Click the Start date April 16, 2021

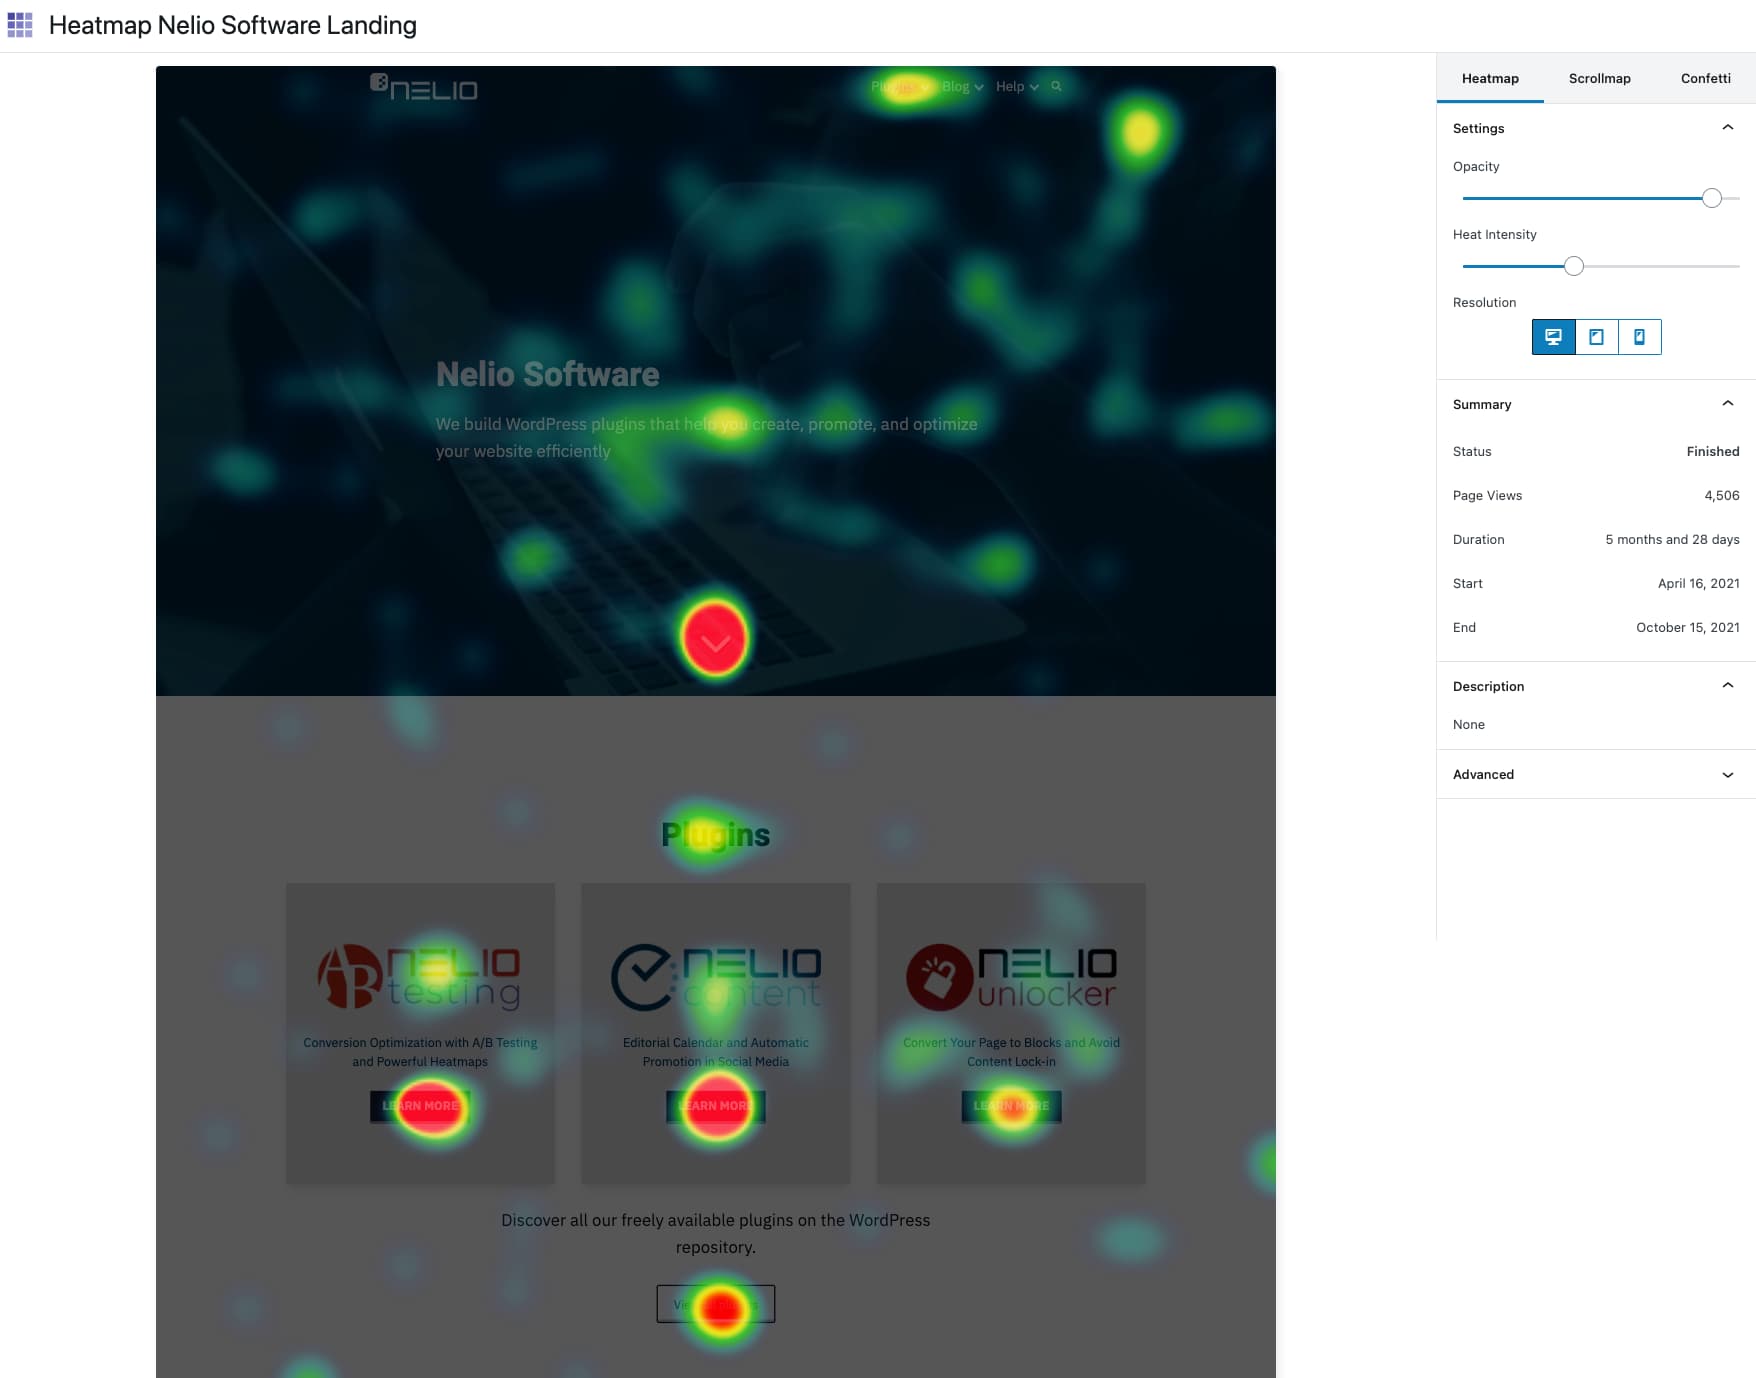pyautogui.click(x=1698, y=584)
